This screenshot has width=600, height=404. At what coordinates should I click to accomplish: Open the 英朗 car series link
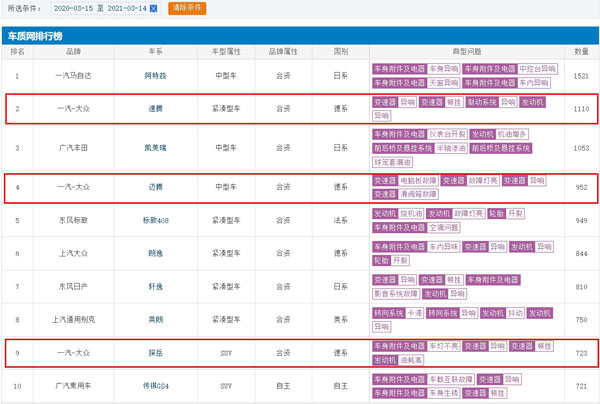pos(155,319)
